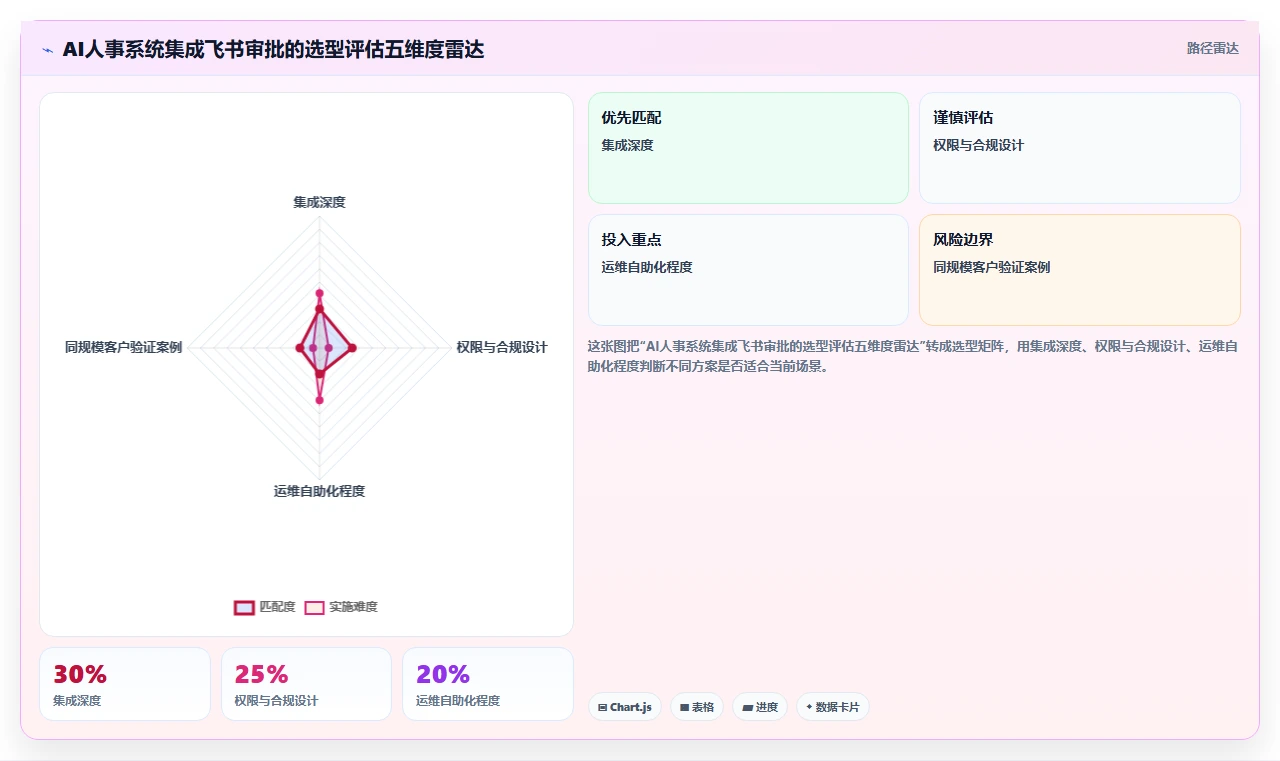This screenshot has height=761, width=1280.
Task: Open the 优先匹配 card
Action: [x=748, y=148]
